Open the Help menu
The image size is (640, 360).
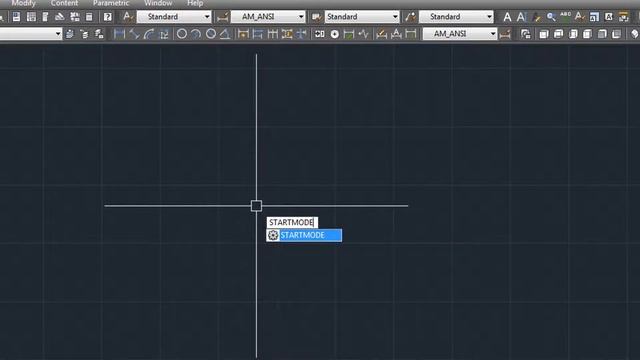[x=195, y=3]
